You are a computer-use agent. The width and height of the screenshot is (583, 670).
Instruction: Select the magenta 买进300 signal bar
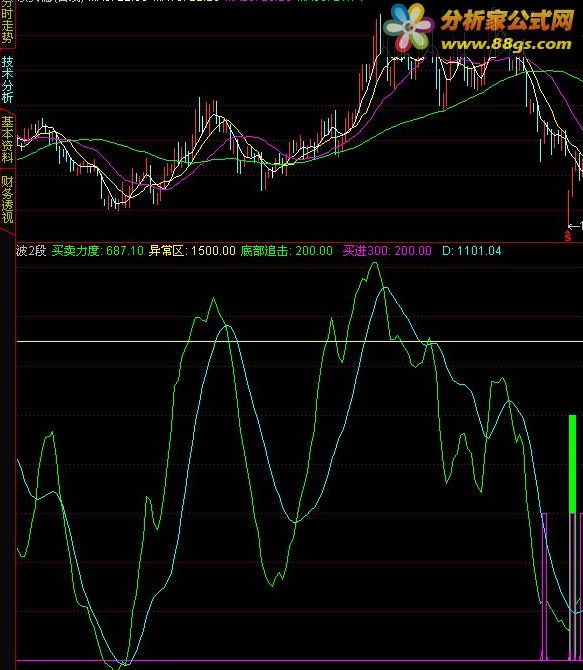[x=544, y=586]
